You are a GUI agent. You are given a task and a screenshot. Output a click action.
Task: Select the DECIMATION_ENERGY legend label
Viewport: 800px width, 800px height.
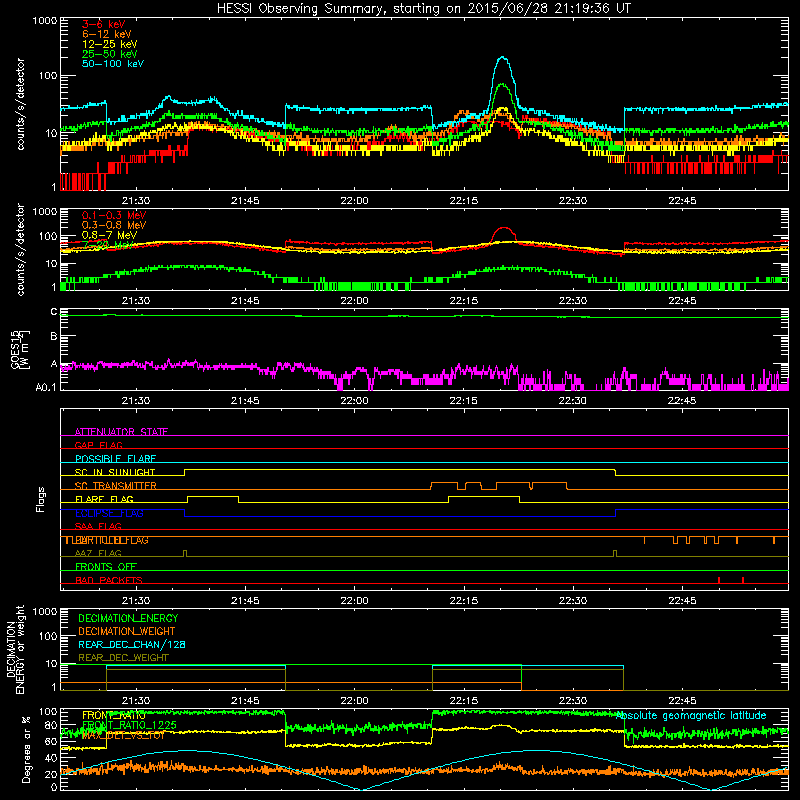[x=128, y=618]
